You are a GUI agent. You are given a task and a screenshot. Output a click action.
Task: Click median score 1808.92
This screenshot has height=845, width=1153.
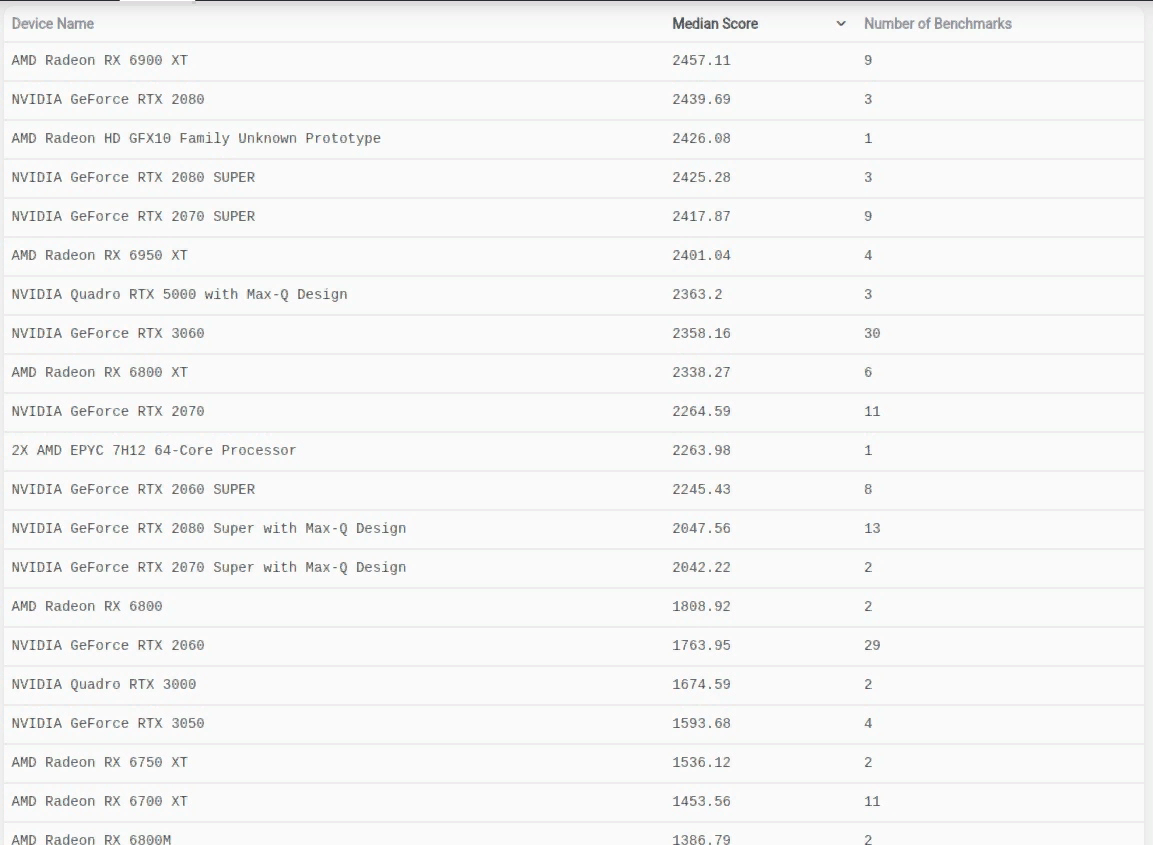702,606
